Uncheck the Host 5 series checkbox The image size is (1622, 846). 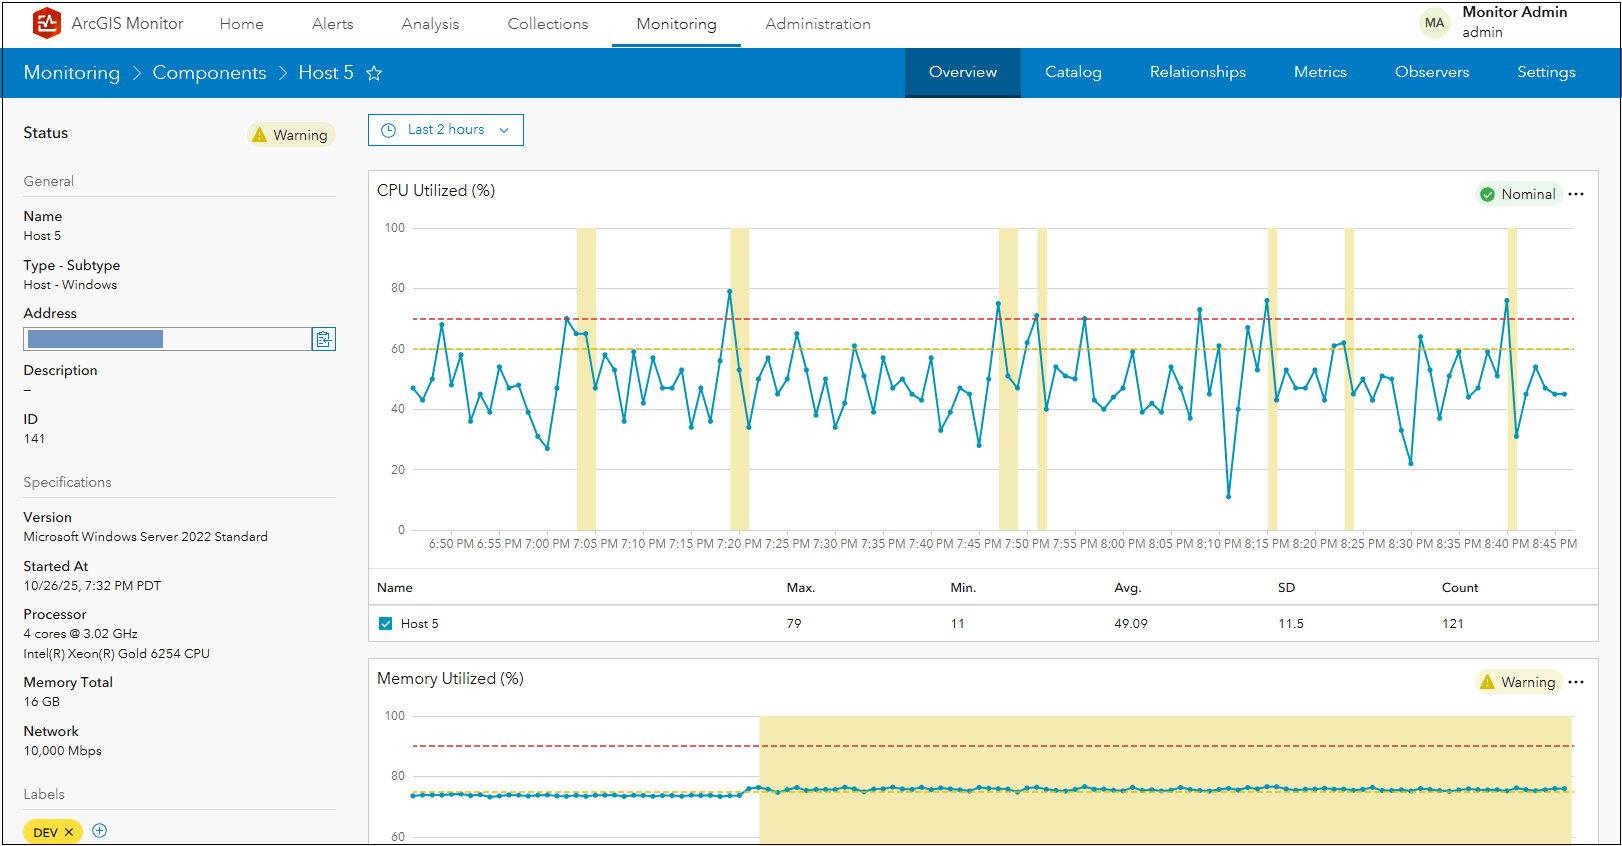[x=385, y=624]
